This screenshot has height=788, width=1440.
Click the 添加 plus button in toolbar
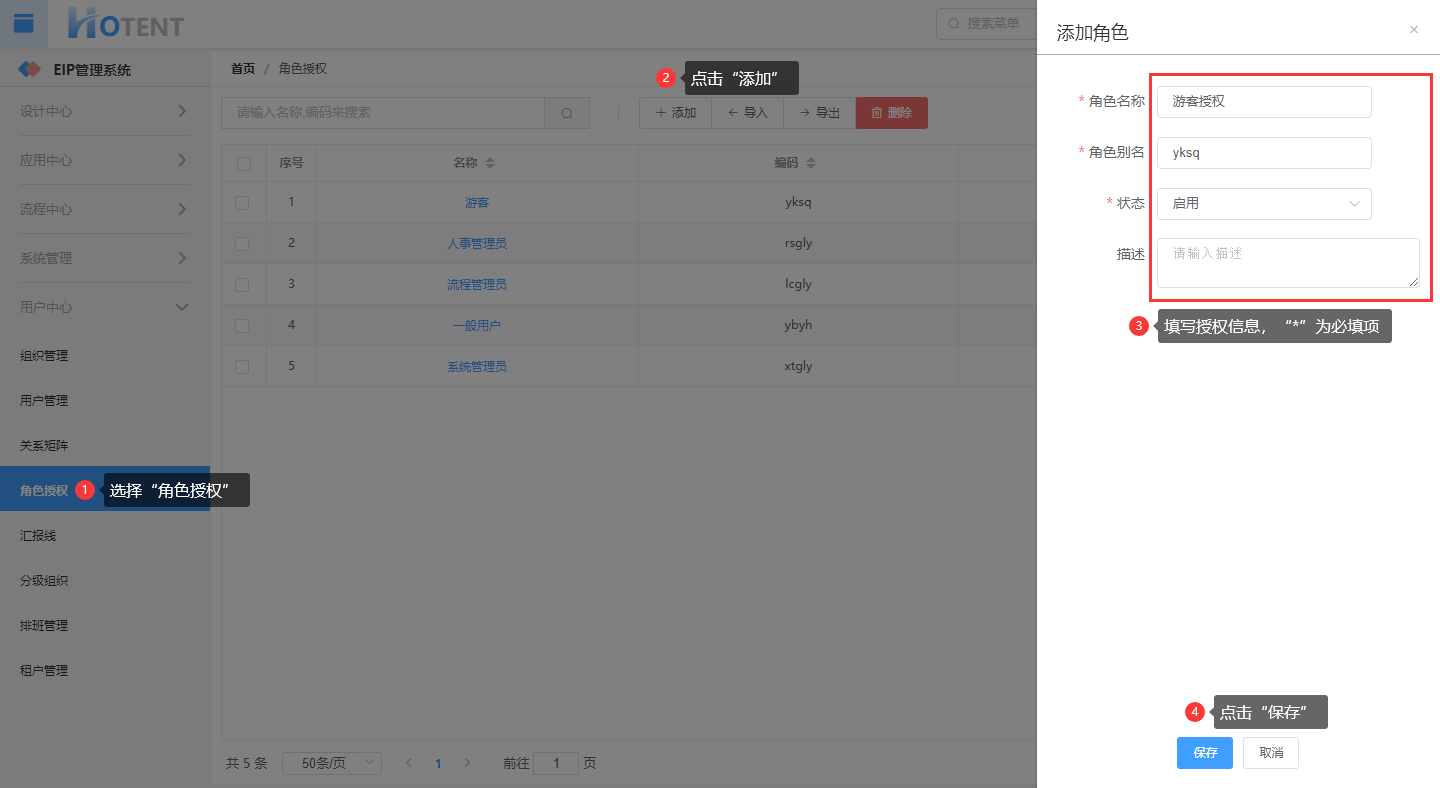point(675,113)
